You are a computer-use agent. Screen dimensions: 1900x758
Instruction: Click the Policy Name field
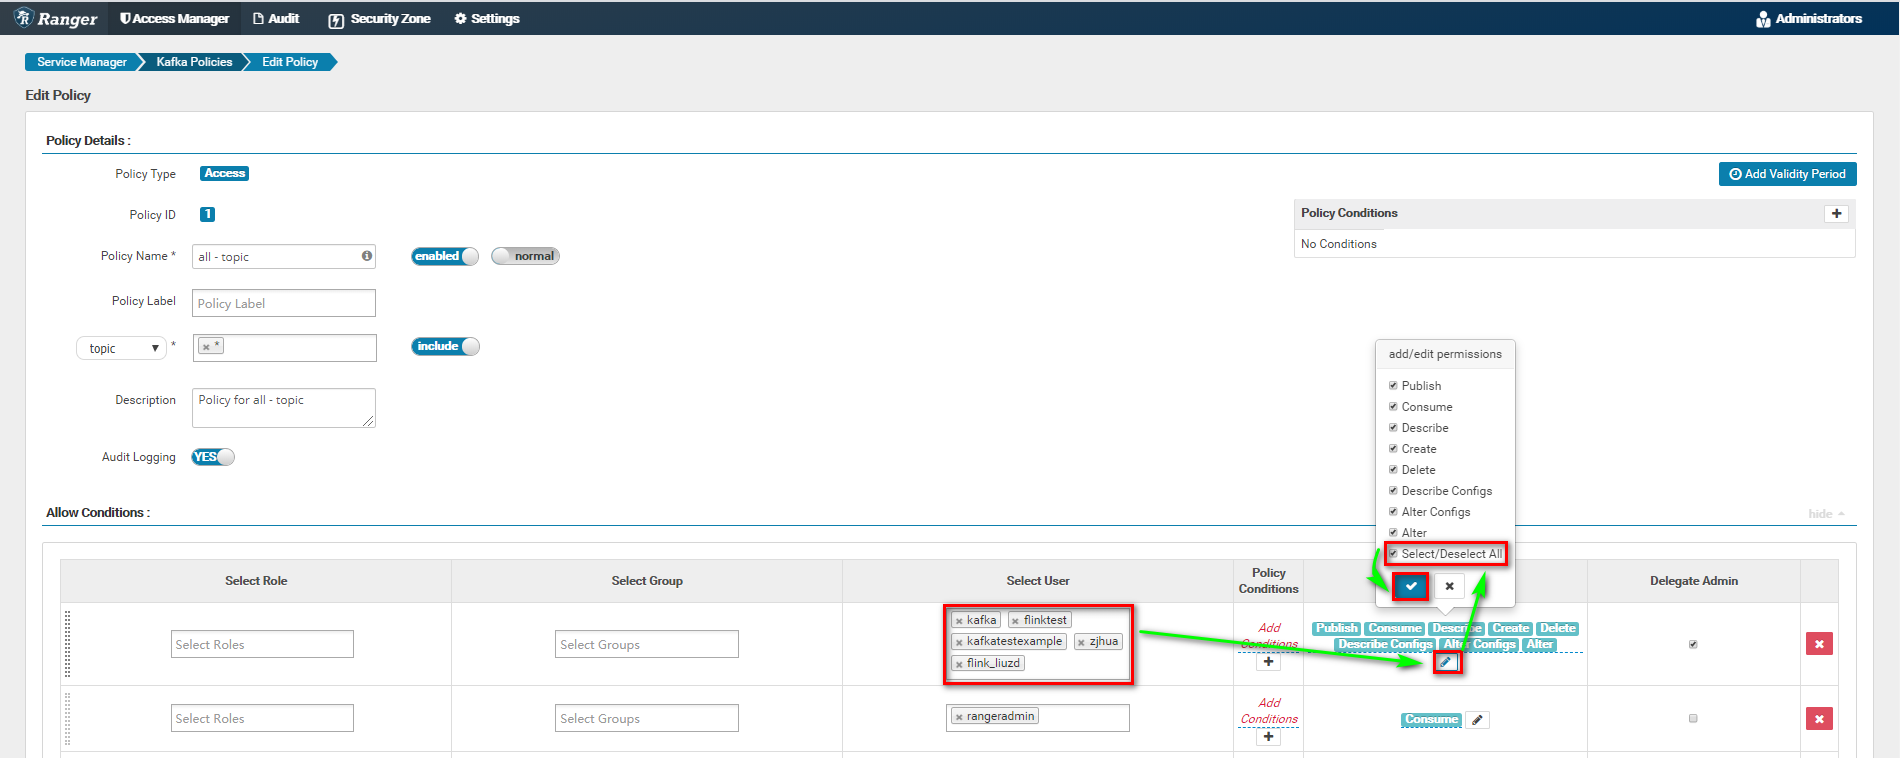[x=284, y=257]
